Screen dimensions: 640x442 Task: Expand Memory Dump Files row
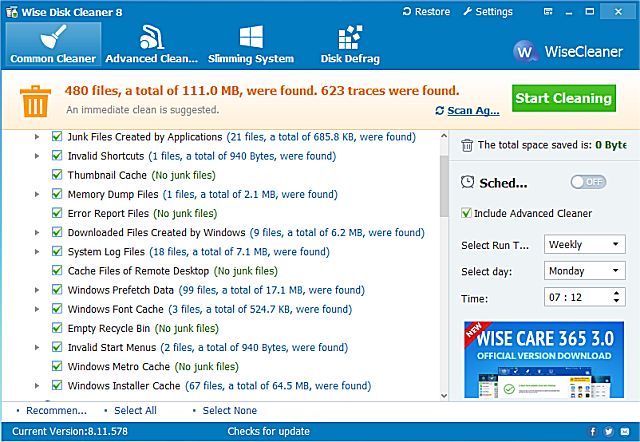pyautogui.click(x=37, y=194)
